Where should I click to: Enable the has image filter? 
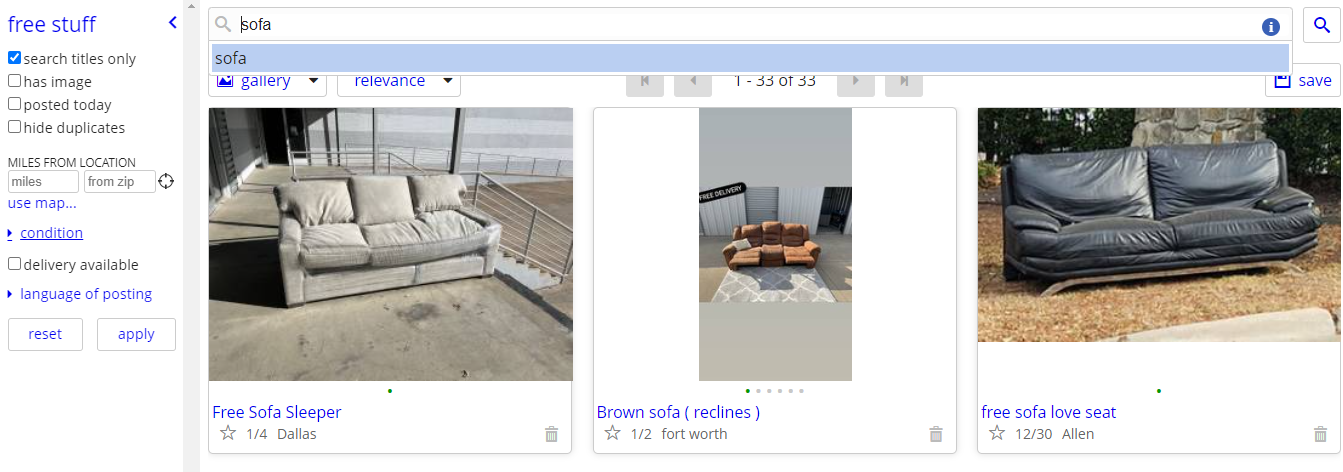coord(14,81)
